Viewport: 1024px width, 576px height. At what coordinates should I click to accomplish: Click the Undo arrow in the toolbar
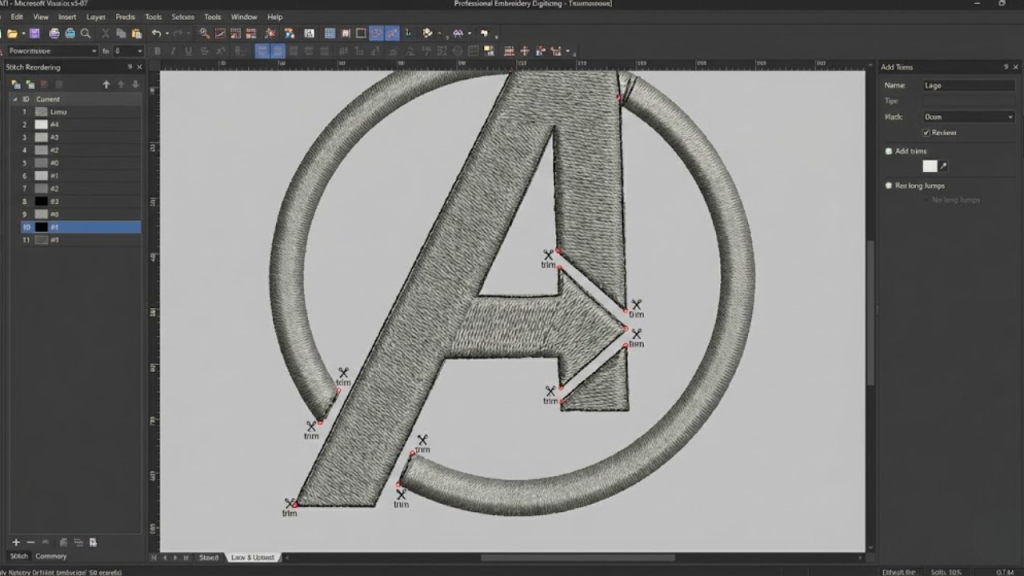click(154, 32)
